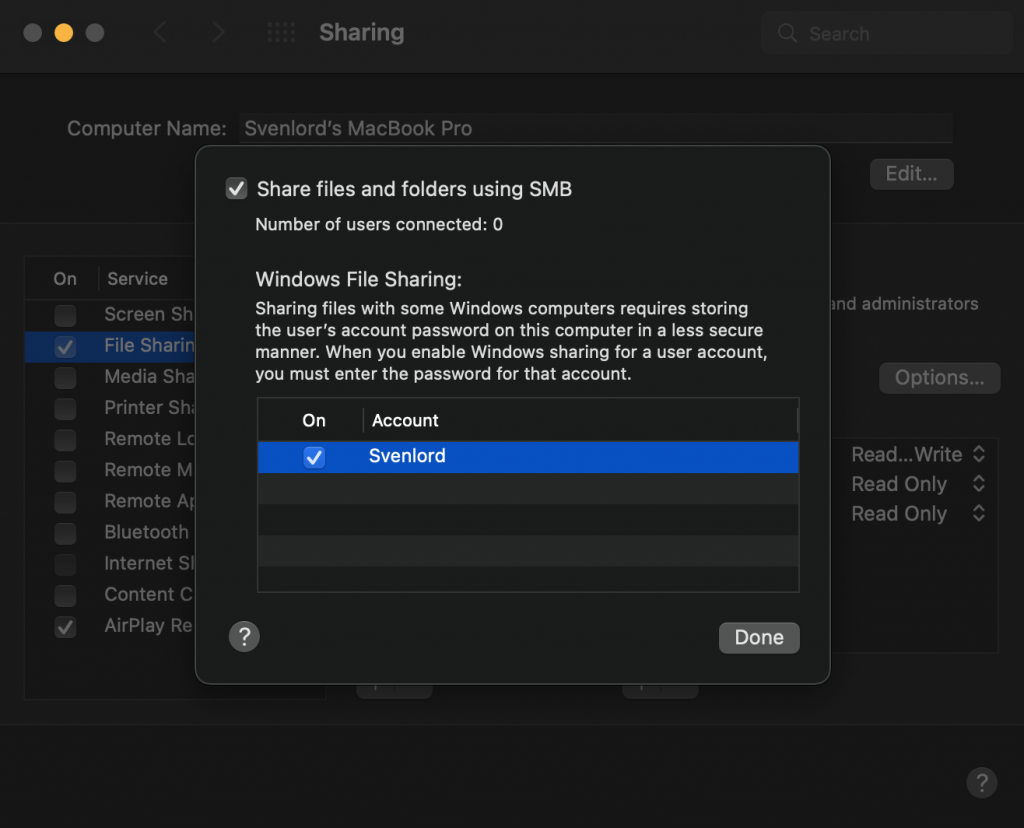1024x828 pixels.
Task: Click the Done button
Action: pyautogui.click(x=759, y=637)
